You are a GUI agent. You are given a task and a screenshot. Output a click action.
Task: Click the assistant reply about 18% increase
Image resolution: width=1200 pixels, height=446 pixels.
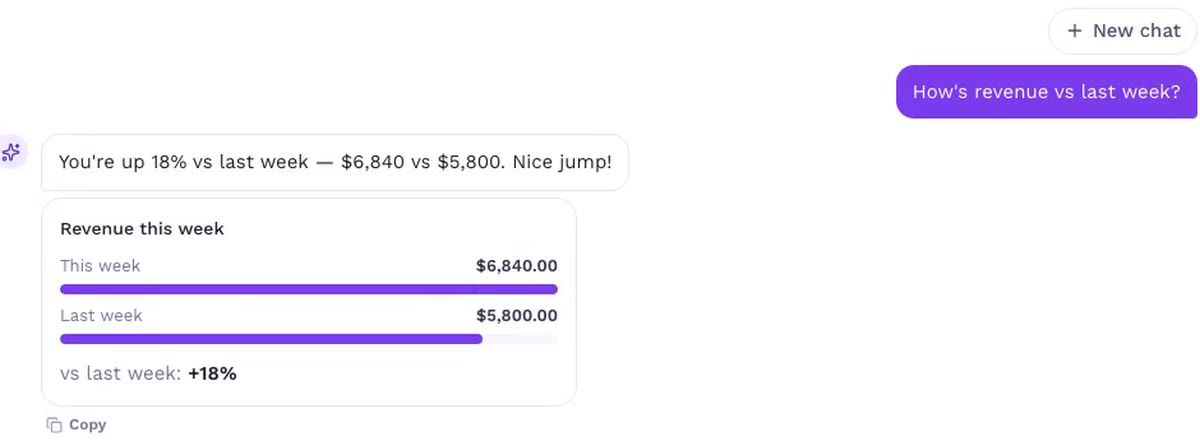click(335, 162)
